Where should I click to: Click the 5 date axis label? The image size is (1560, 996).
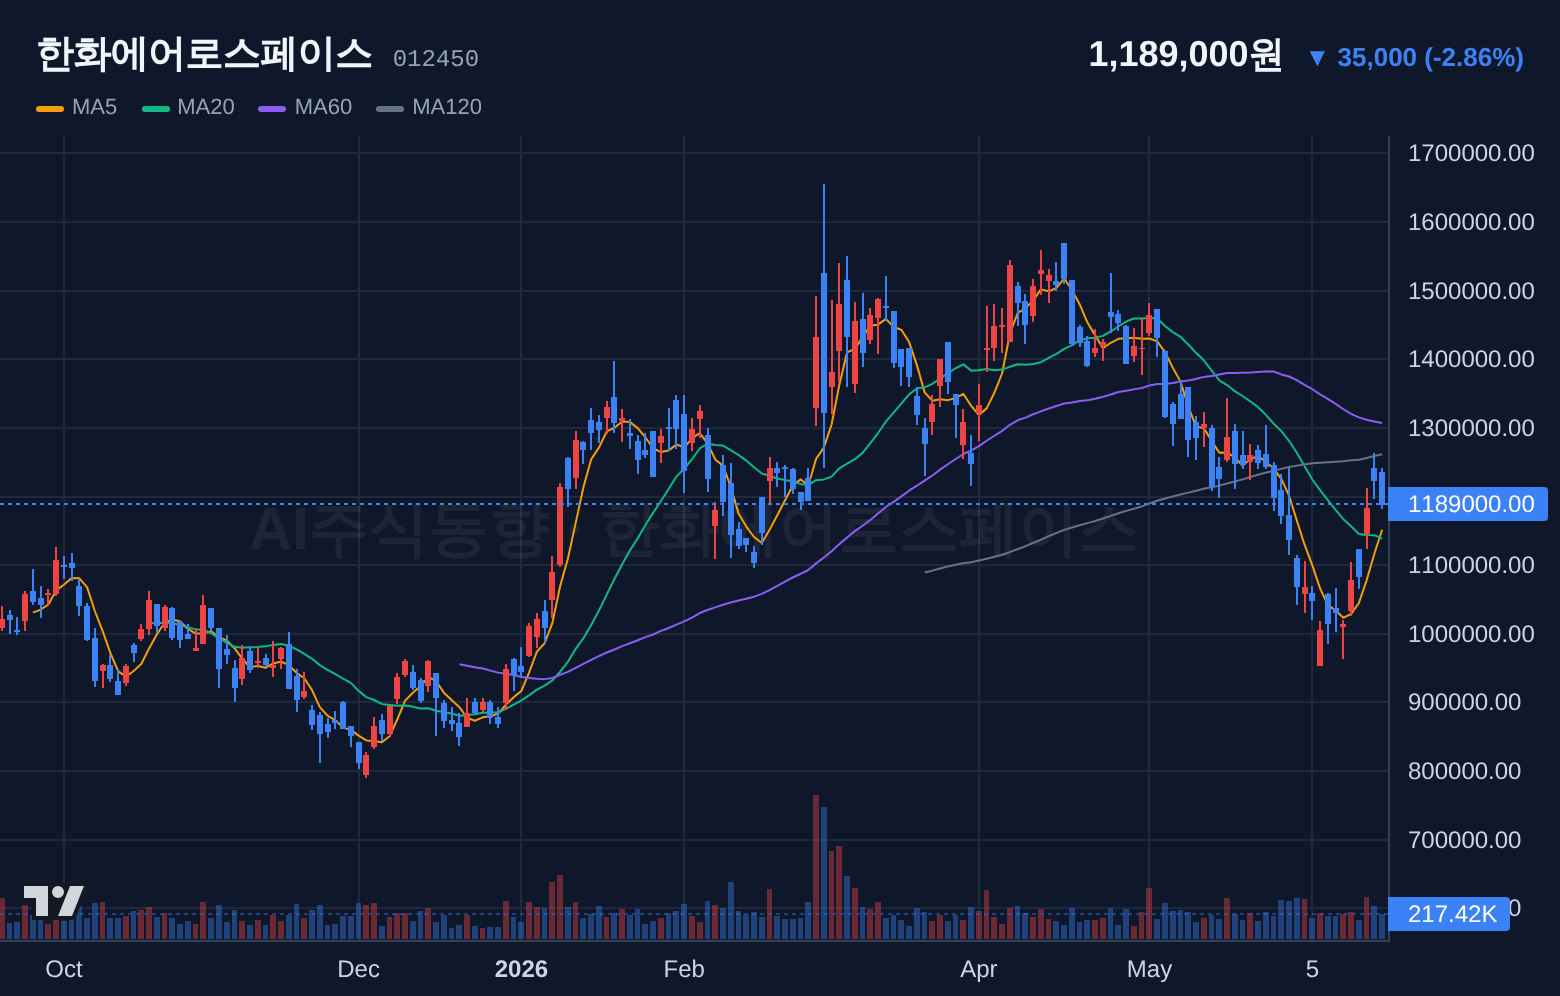(x=1312, y=969)
